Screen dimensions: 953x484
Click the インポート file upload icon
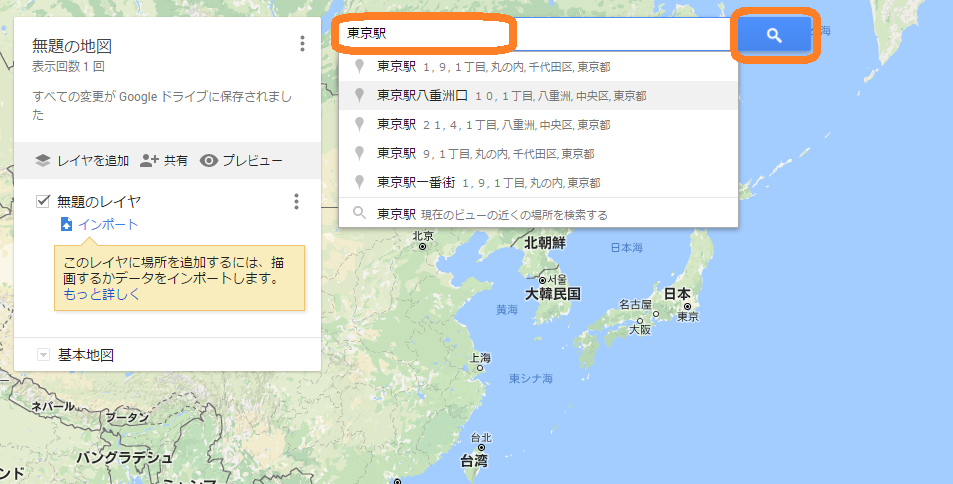pyautogui.click(x=66, y=224)
